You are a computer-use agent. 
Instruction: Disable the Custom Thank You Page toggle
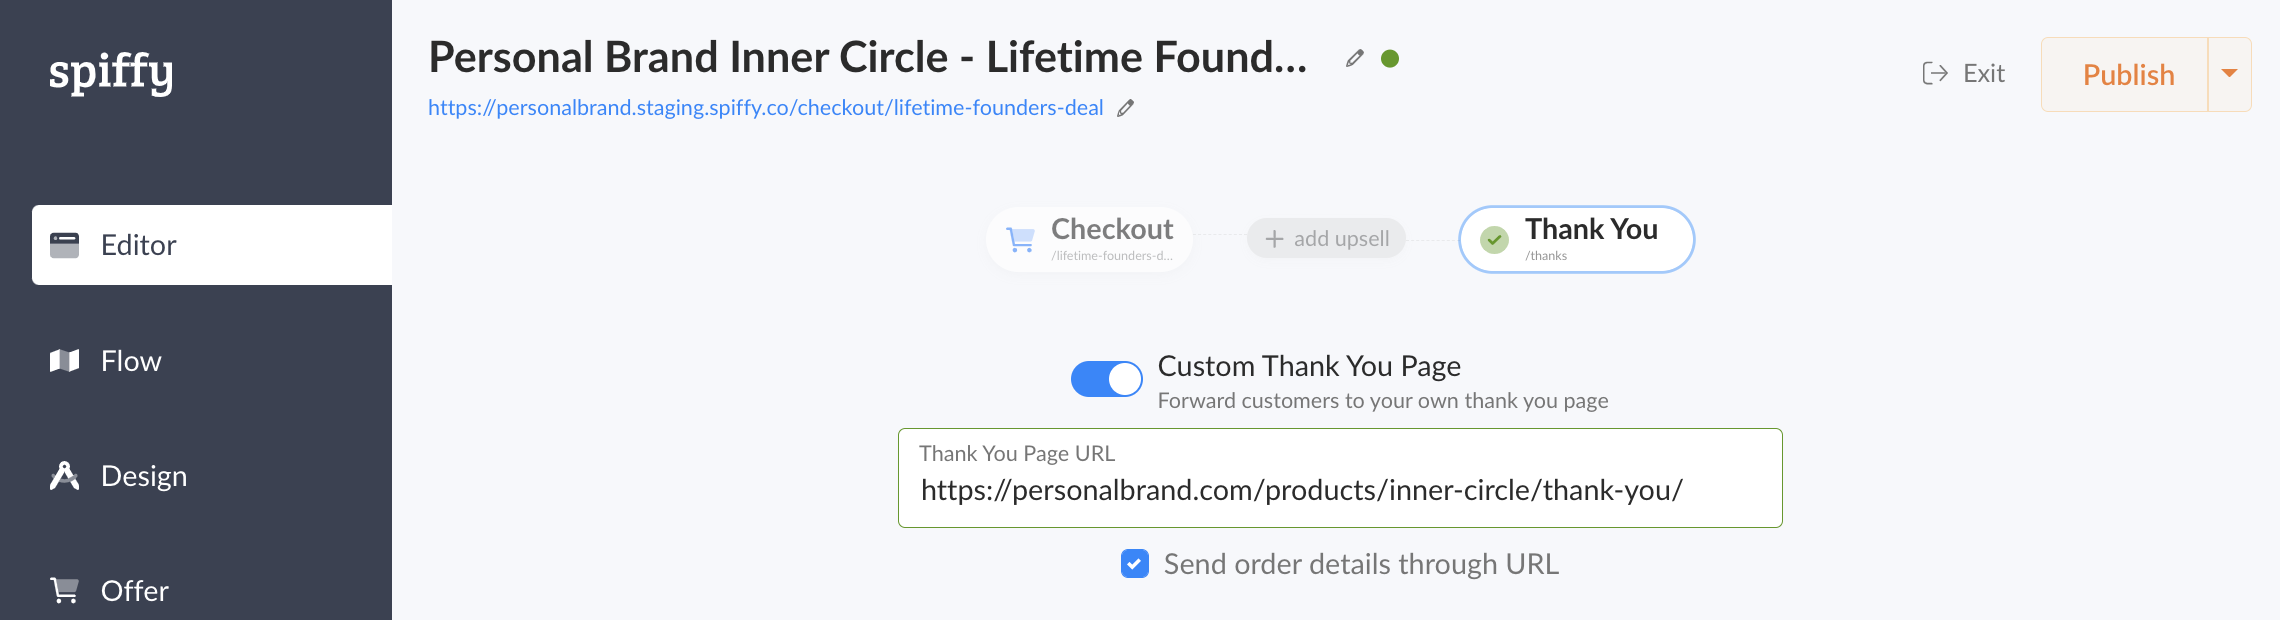1106,379
